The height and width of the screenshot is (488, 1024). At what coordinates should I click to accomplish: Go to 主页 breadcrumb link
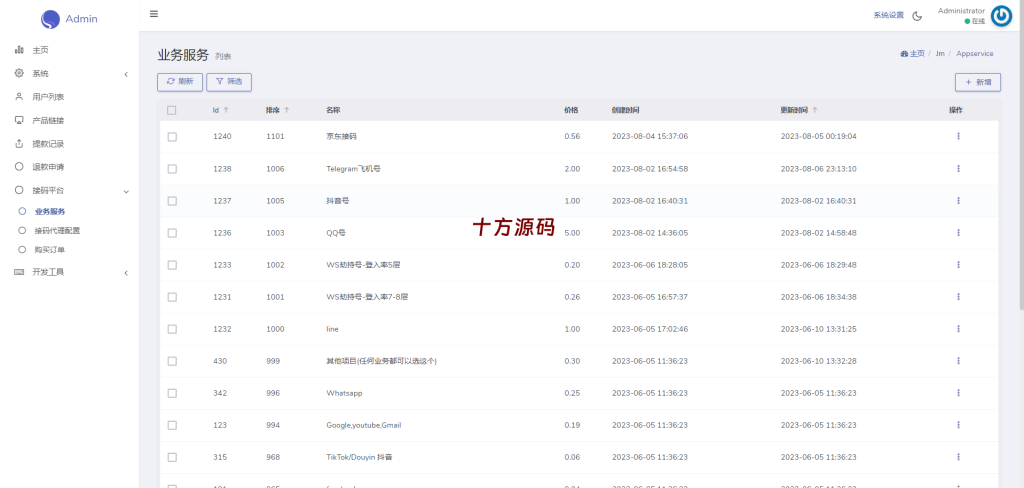pos(912,54)
